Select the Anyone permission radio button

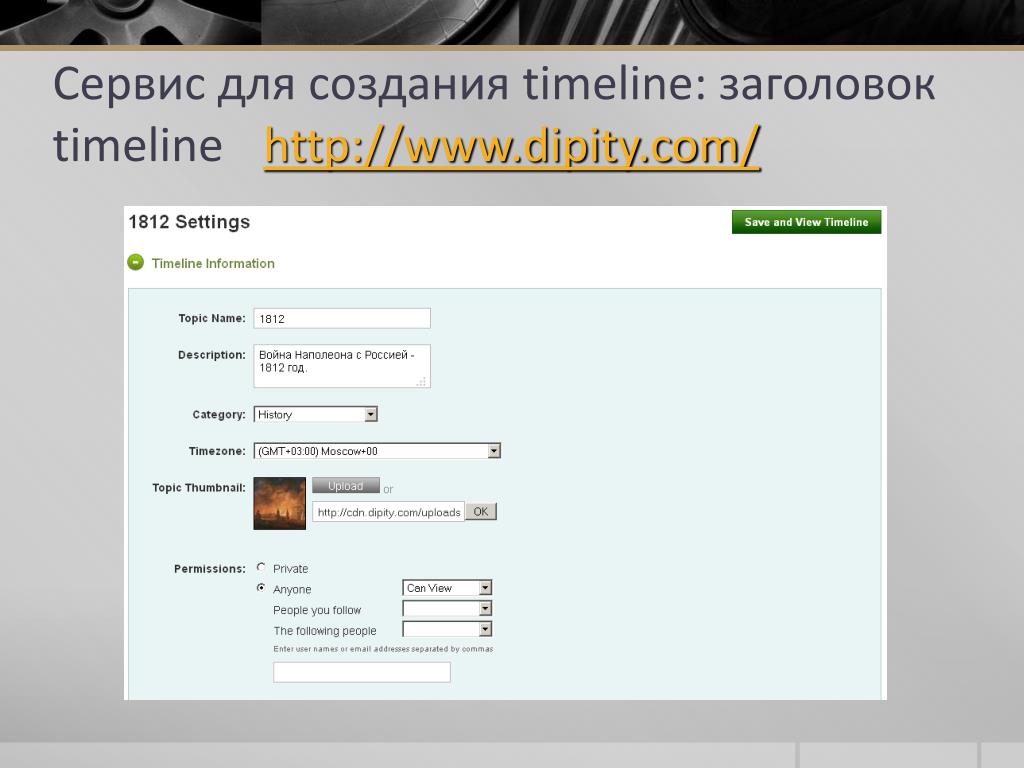261,587
